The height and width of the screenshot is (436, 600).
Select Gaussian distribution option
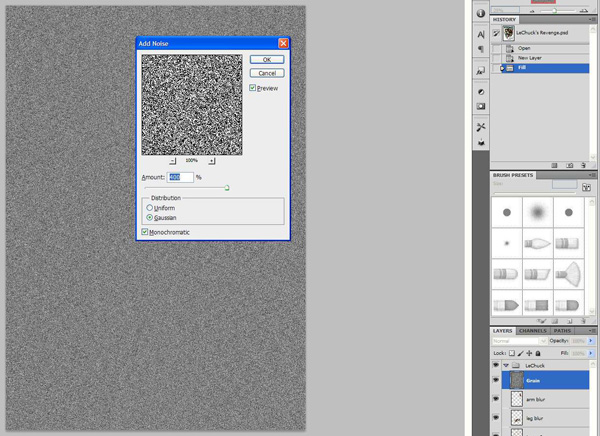(150, 217)
